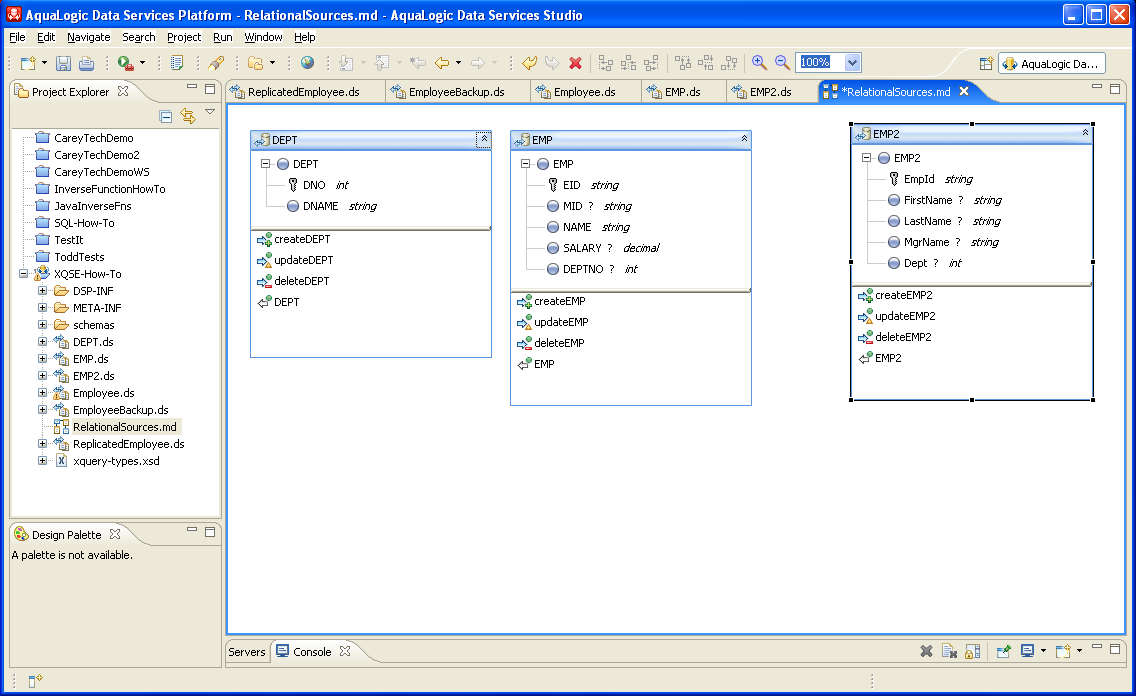Expand the schemas folder

point(42,324)
